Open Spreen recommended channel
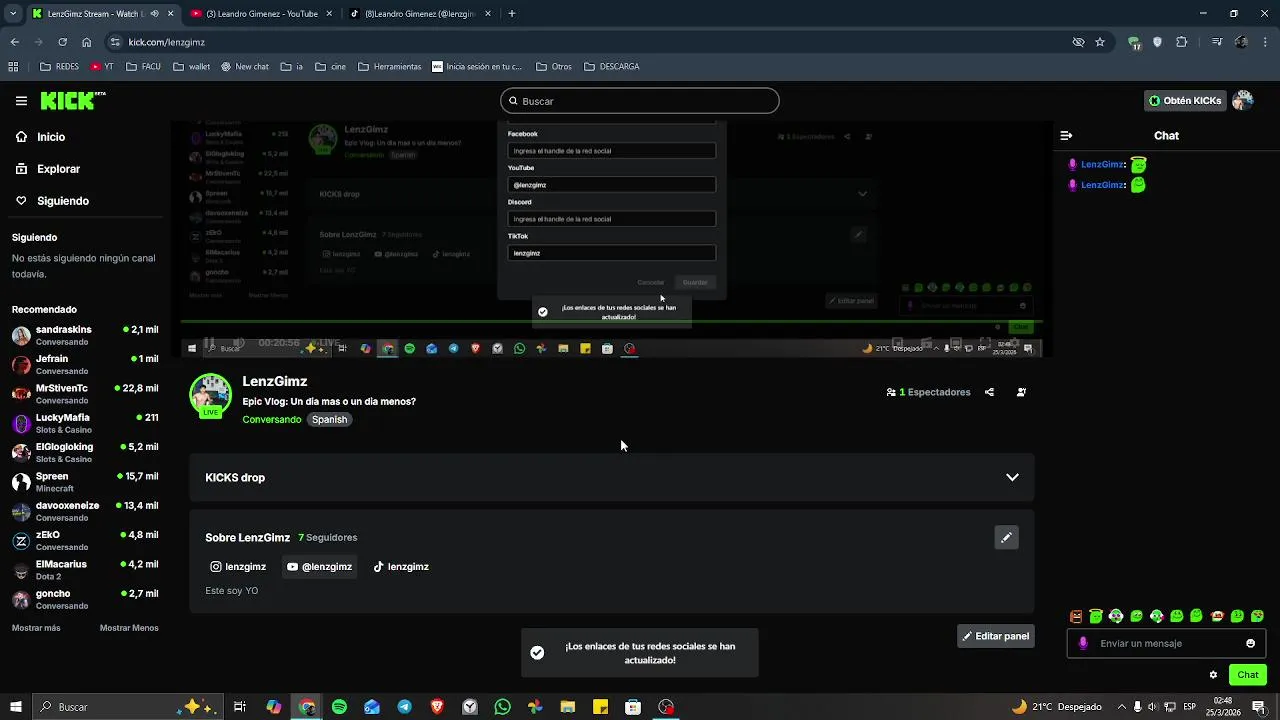 (85, 482)
